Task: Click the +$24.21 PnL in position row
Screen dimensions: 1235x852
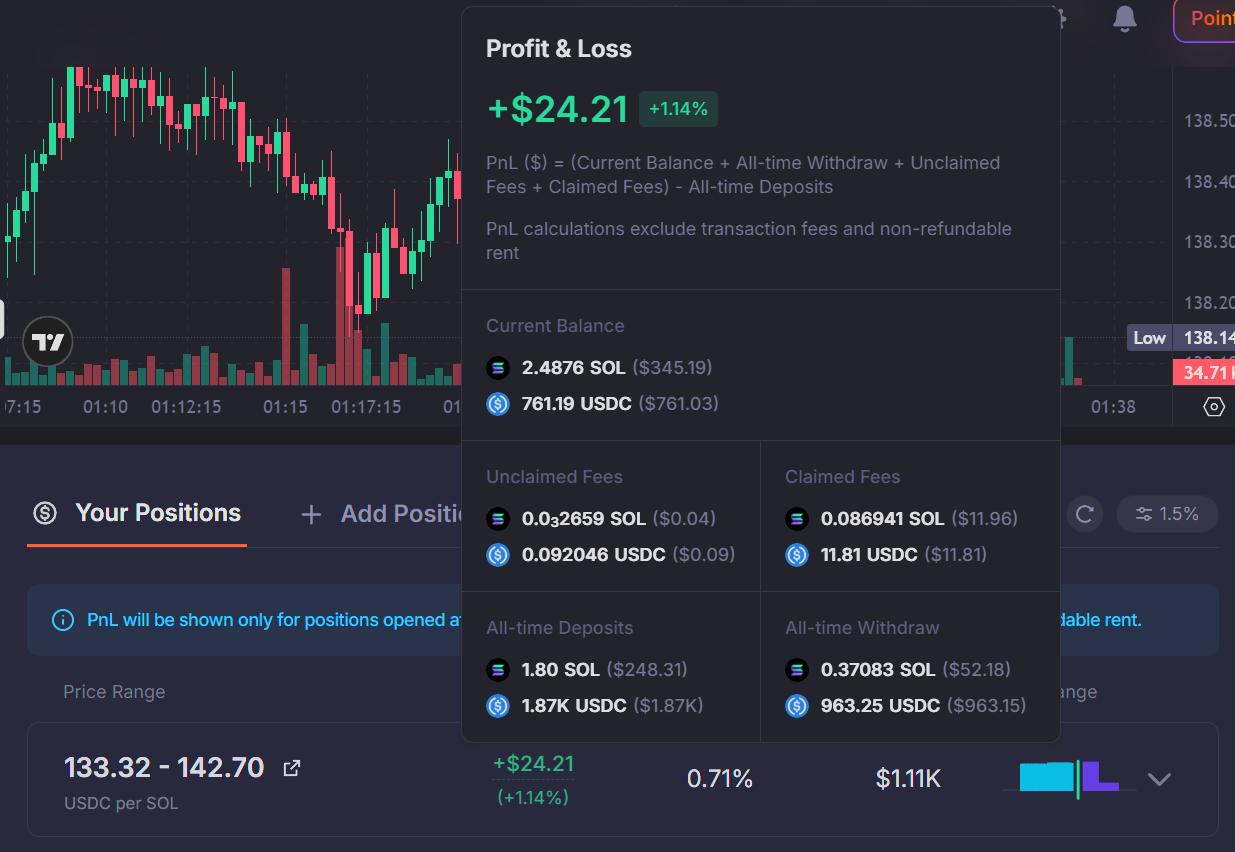Action: tap(533, 765)
